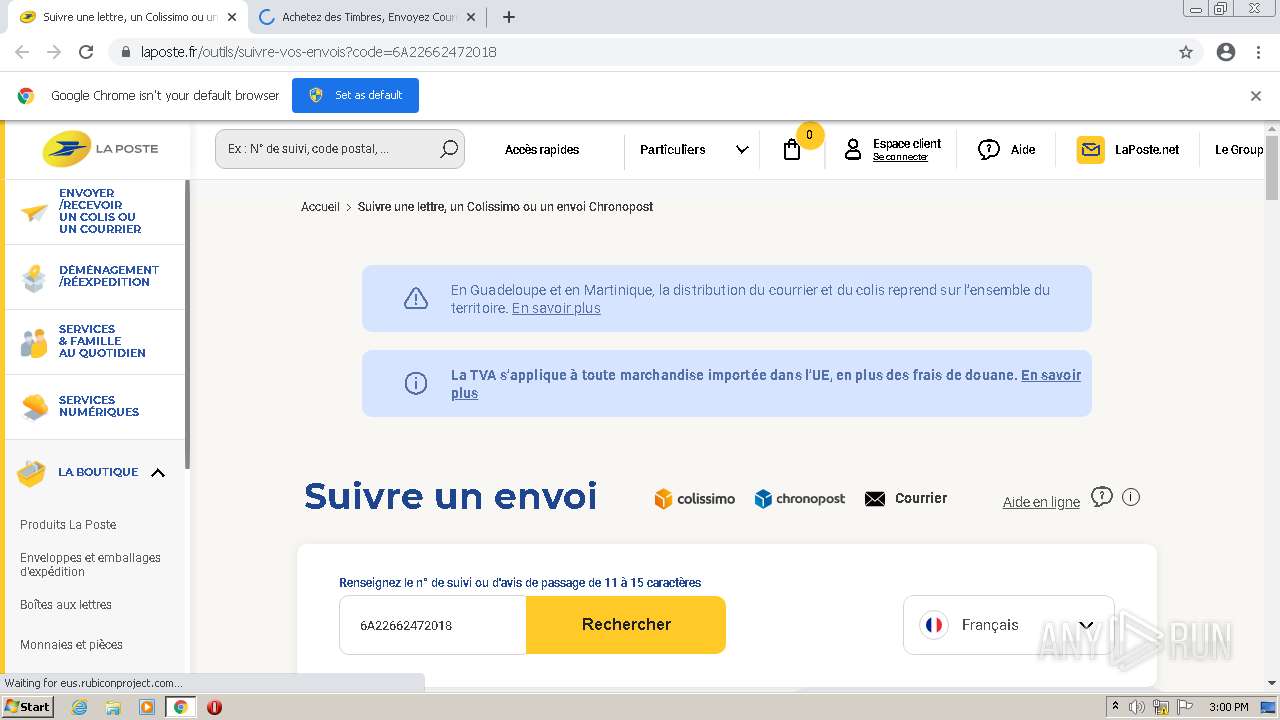Click the Aide speech bubble icon
The image size is (1280, 720).
989,150
